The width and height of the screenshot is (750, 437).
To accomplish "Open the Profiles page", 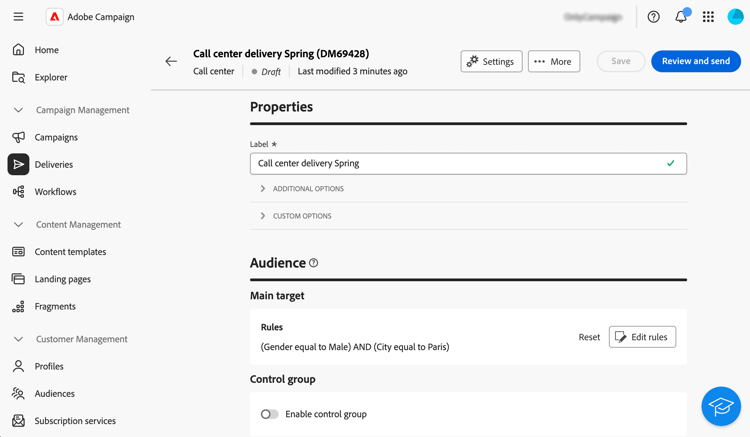I will pos(49,366).
